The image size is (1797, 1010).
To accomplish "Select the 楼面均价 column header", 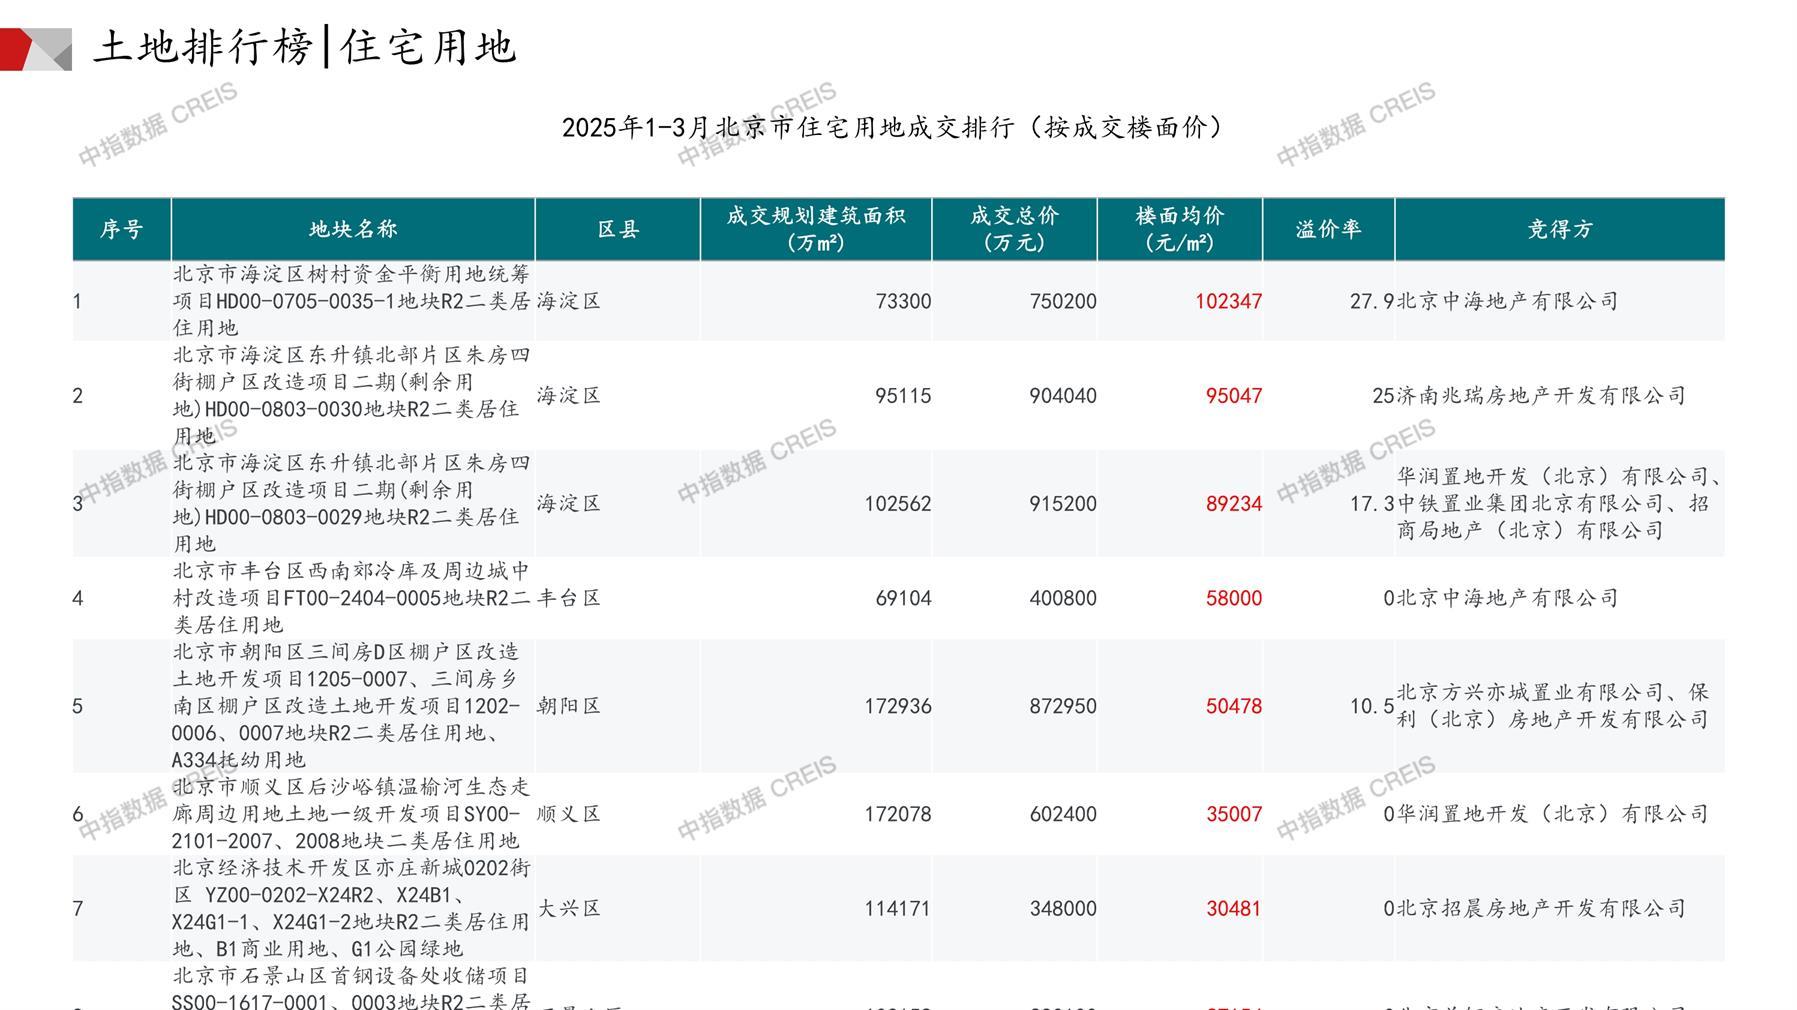I will pos(1179,229).
